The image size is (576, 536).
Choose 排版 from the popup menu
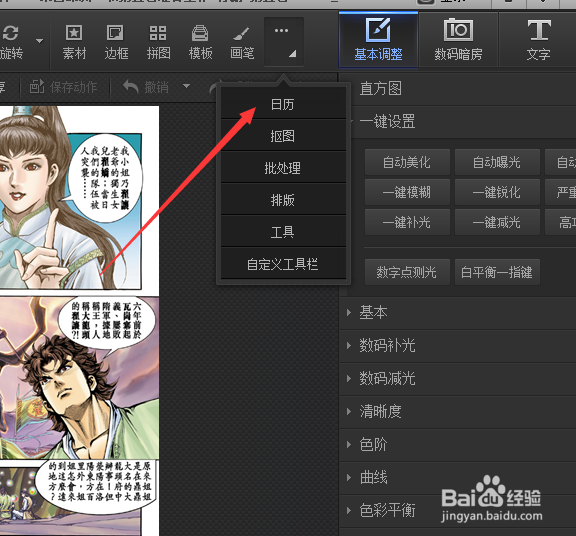(x=283, y=200)
